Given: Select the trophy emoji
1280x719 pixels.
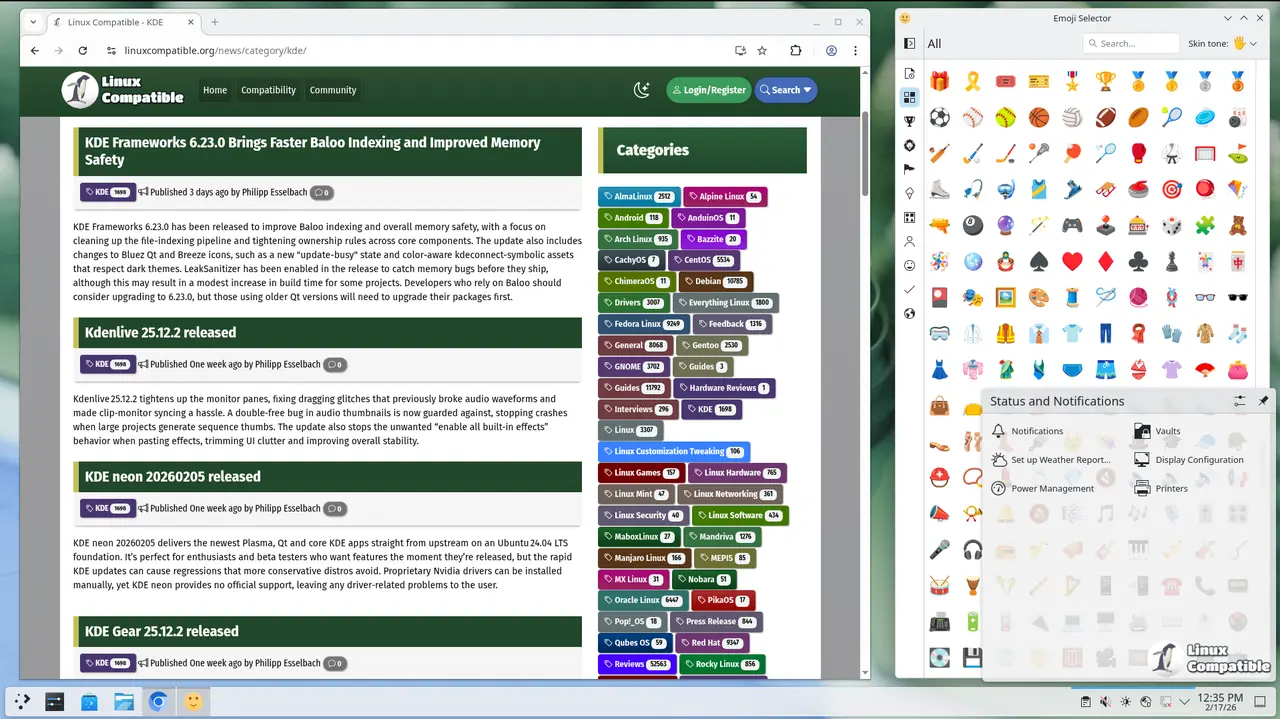Looking at the screenshot, I should point(1105,81).
